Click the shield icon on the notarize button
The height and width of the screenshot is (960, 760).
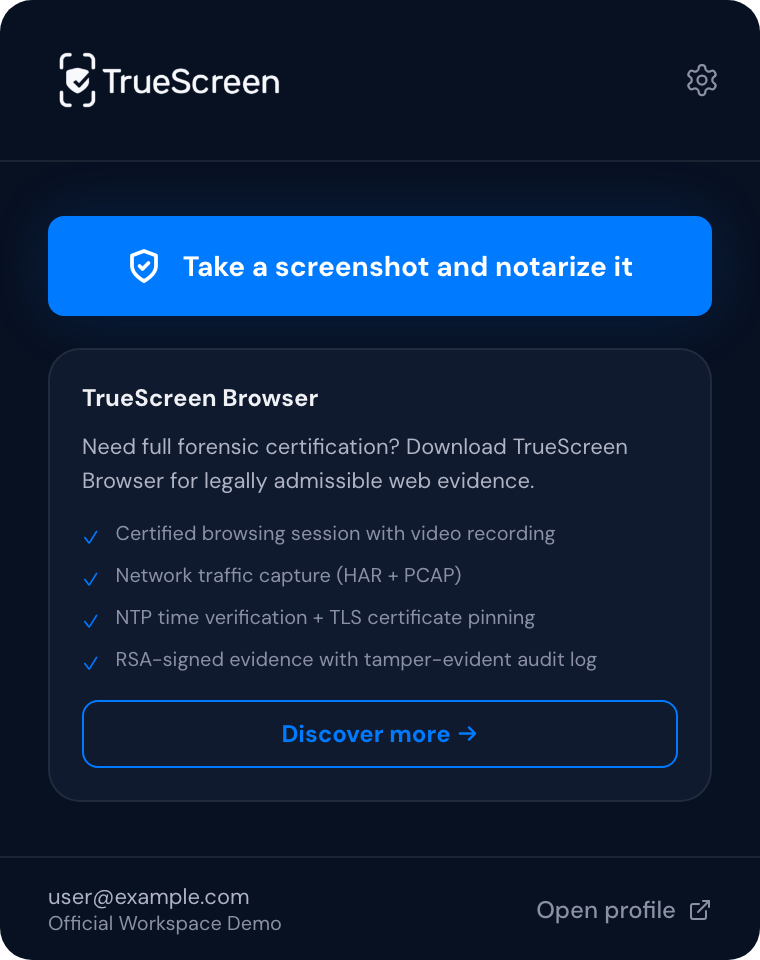pos(145,267)
